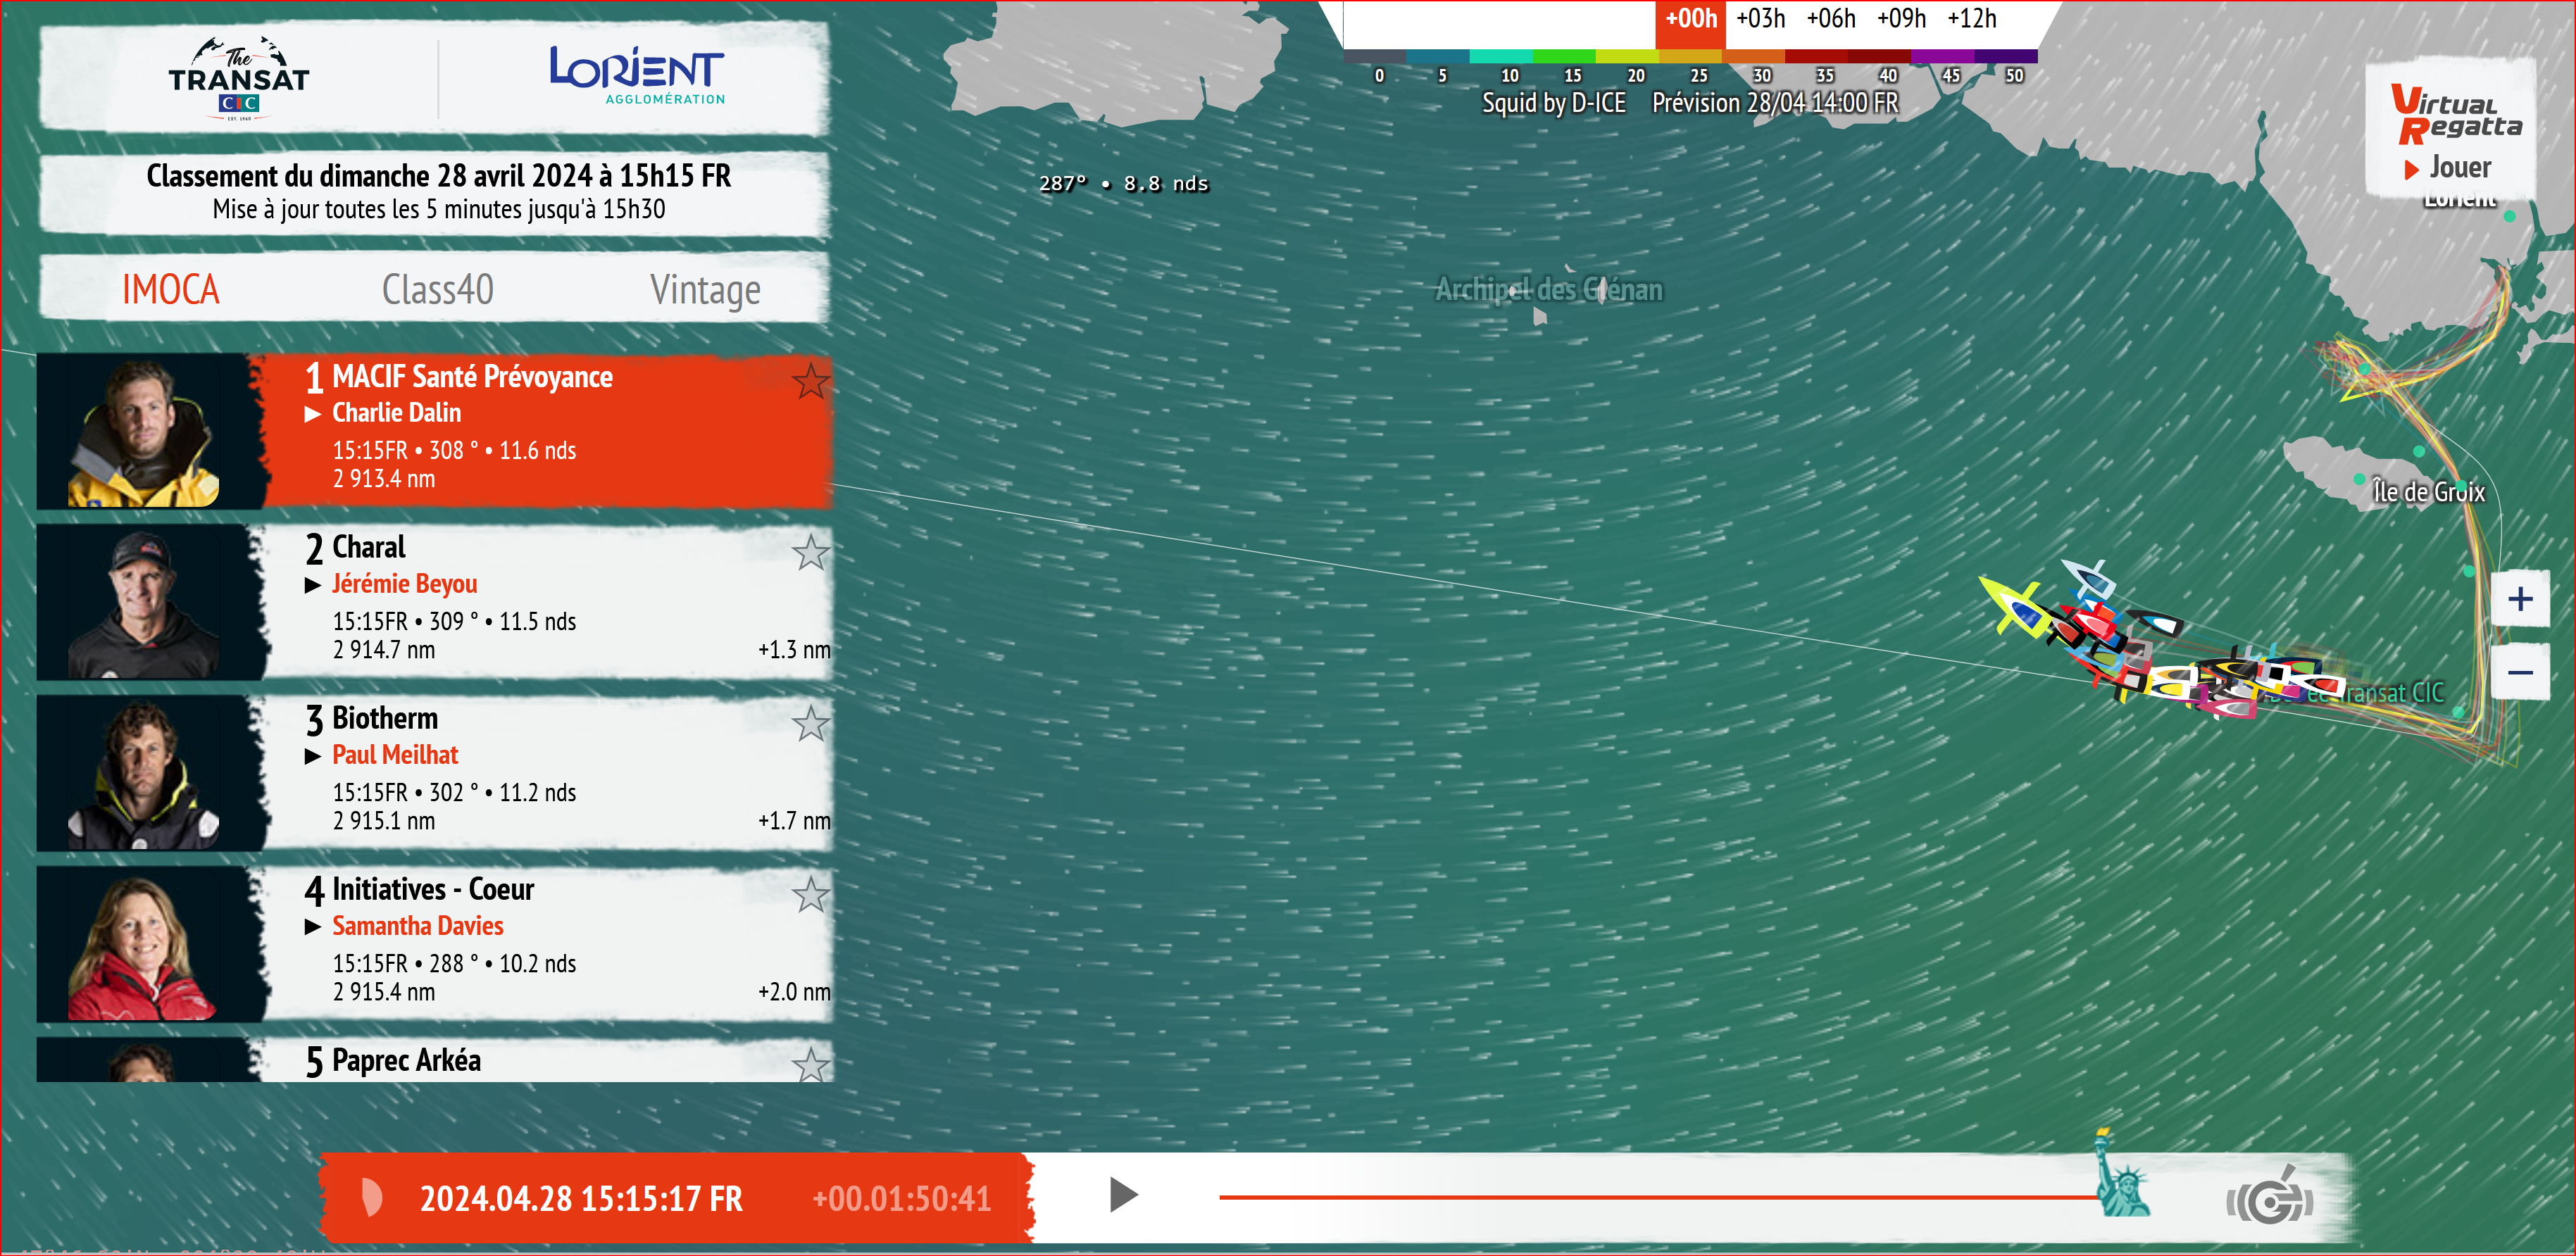Click the elapsed time +00.01:50:41
Screen dimensions: 2576x1256
click(x=901, y=1198)
